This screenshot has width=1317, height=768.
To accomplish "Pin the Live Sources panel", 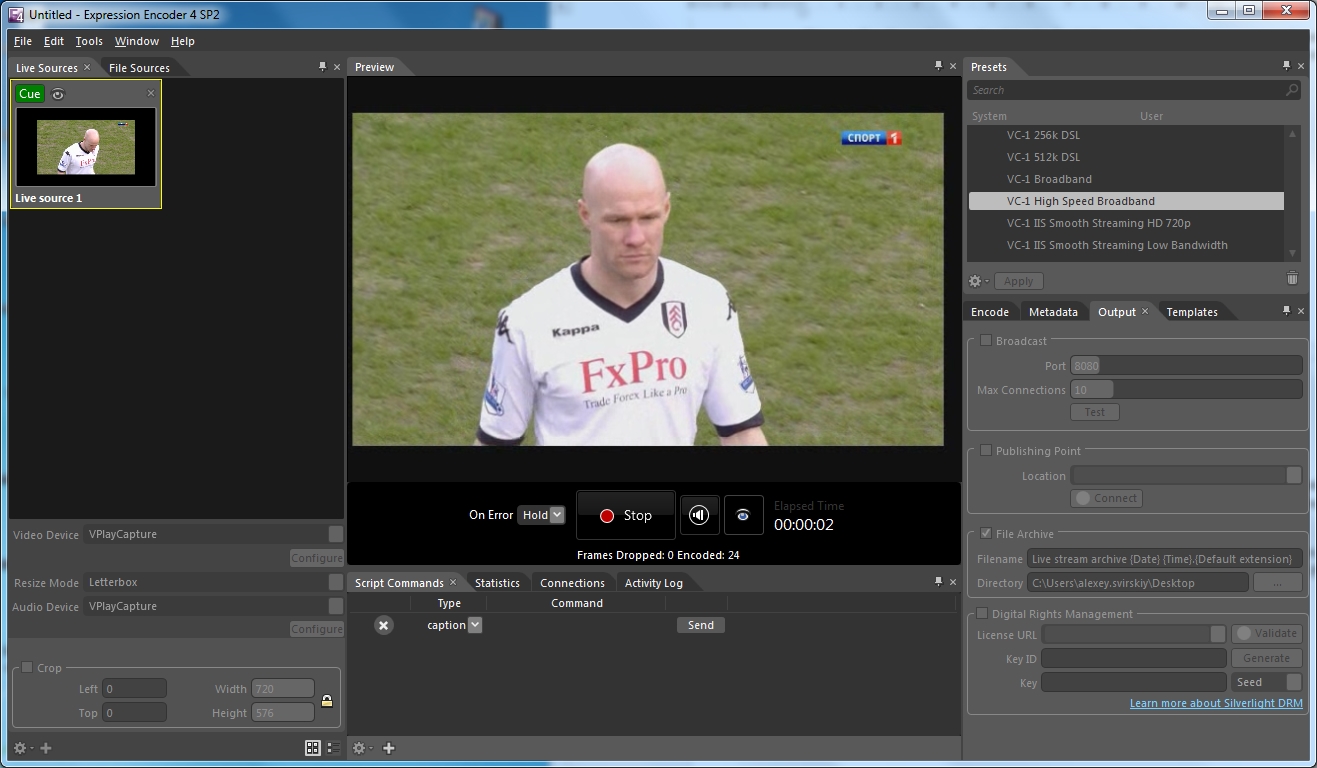I will (x=322, y=67).
